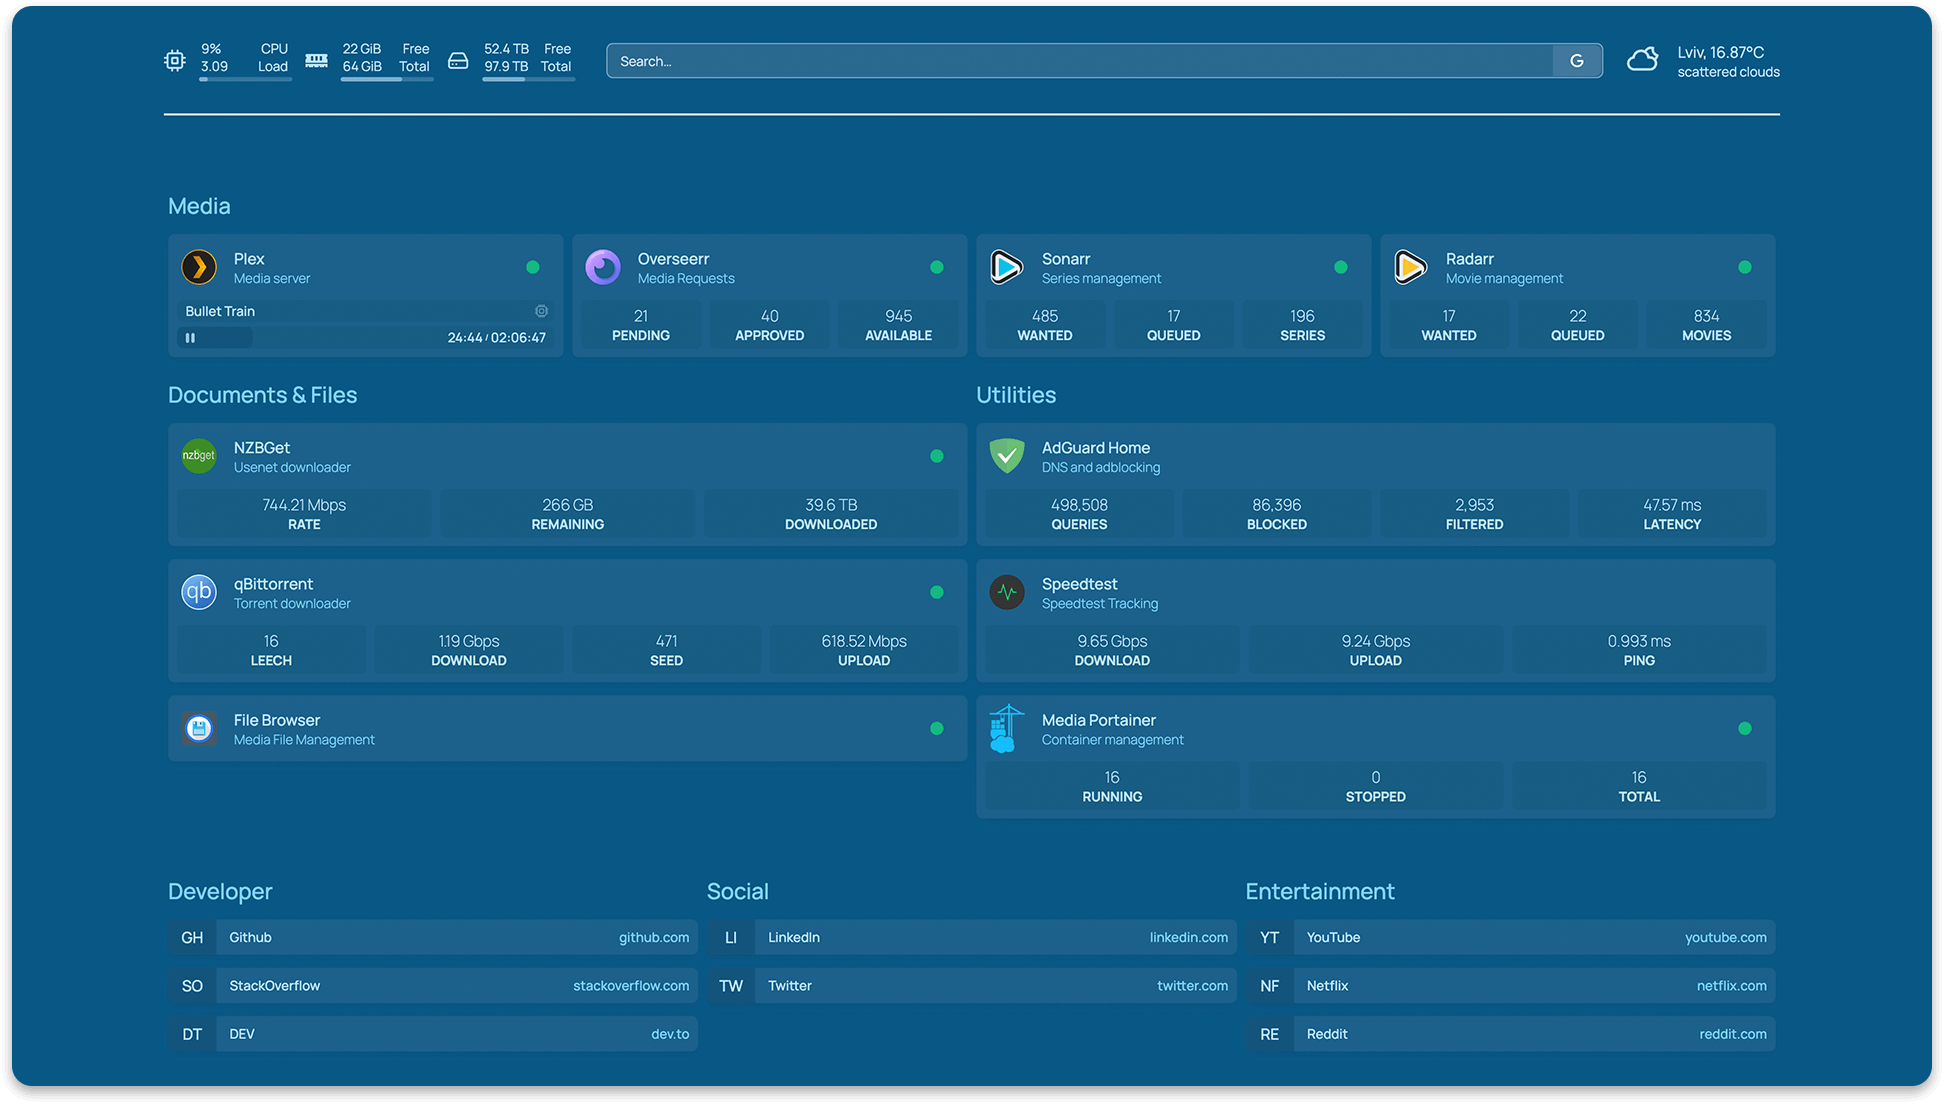The height and width of the screenshot is (1104, 1944).
Task: Click the File Browser disk icon
Action: click(199, 728)
